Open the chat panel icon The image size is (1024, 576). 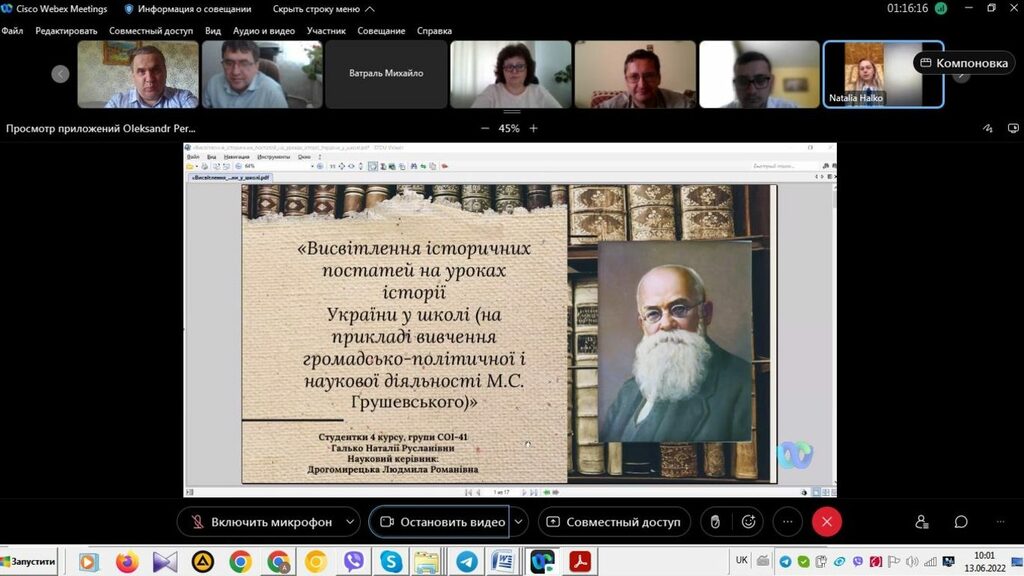(x=961, y=522)
